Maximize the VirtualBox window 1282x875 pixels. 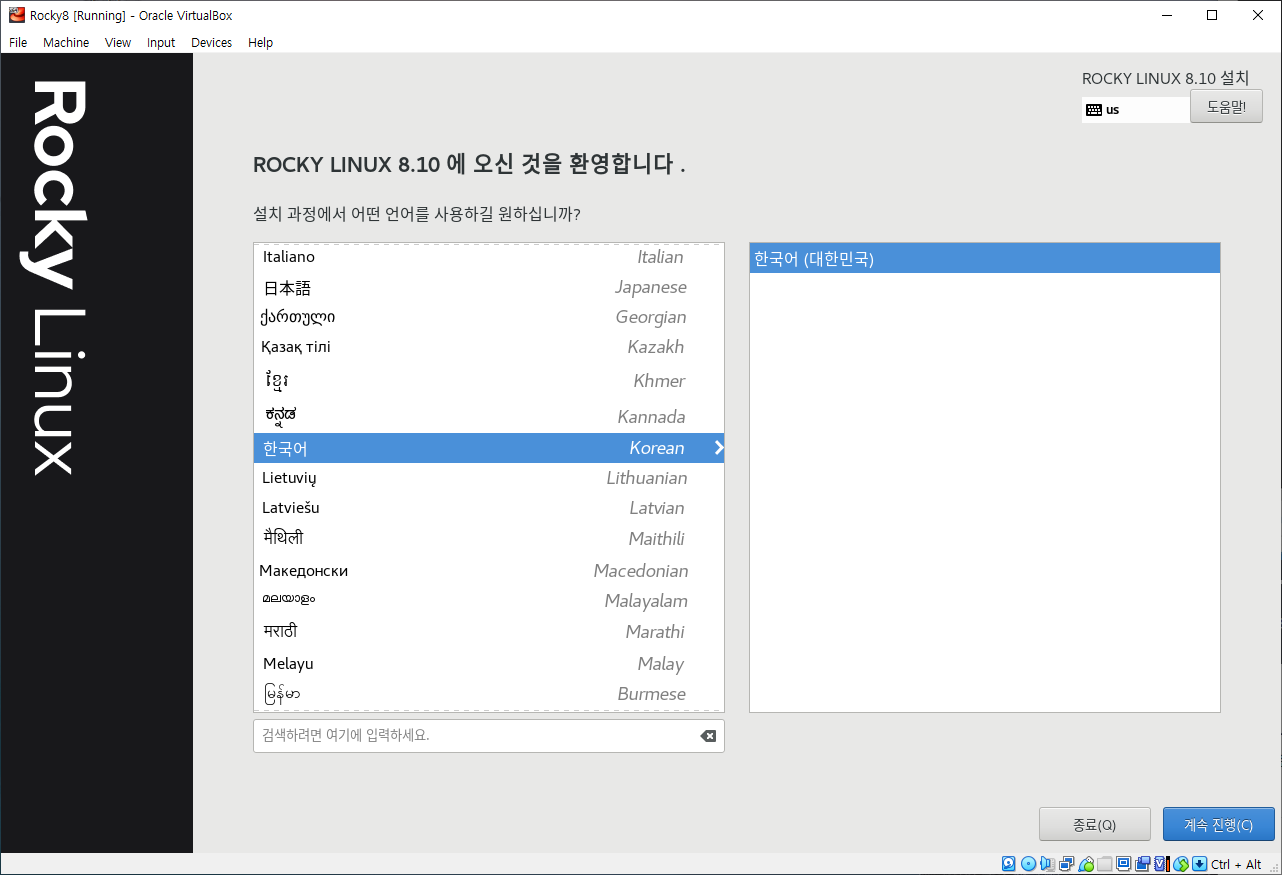point(1212,15)
